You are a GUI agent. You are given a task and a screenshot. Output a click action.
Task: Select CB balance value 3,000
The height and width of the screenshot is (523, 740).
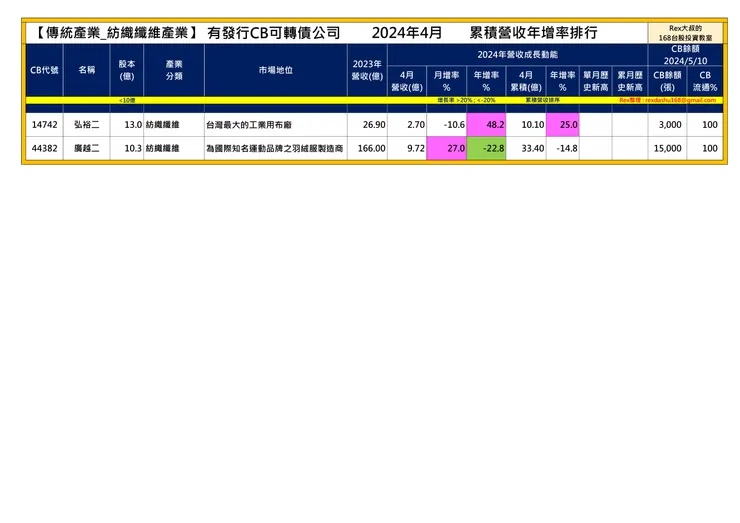pyautogui.click(x=670, y=125)
